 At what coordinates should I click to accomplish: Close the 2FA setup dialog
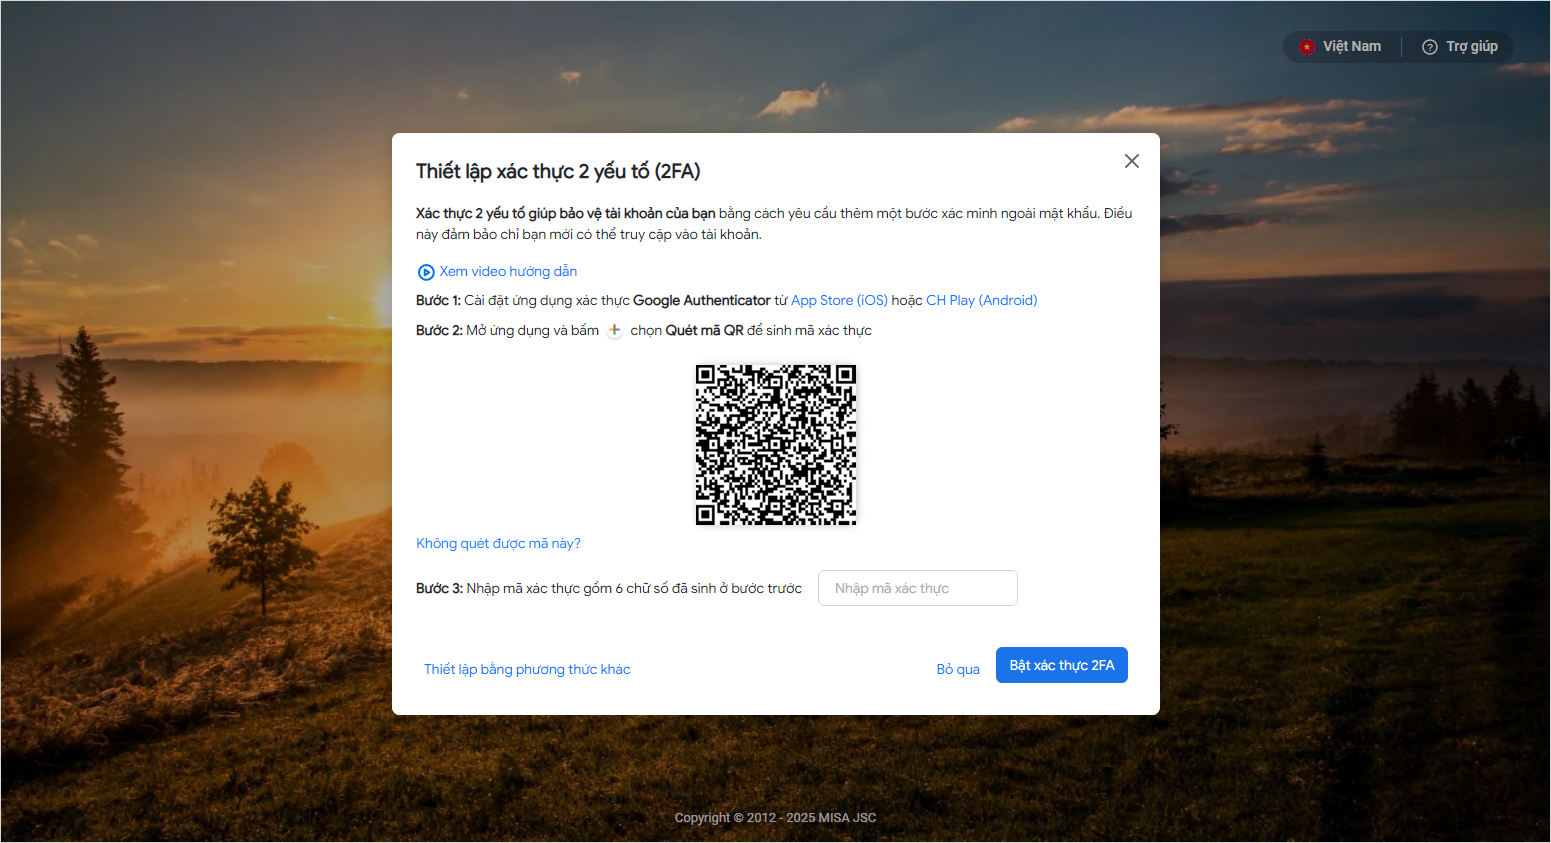coord(1131,161)
